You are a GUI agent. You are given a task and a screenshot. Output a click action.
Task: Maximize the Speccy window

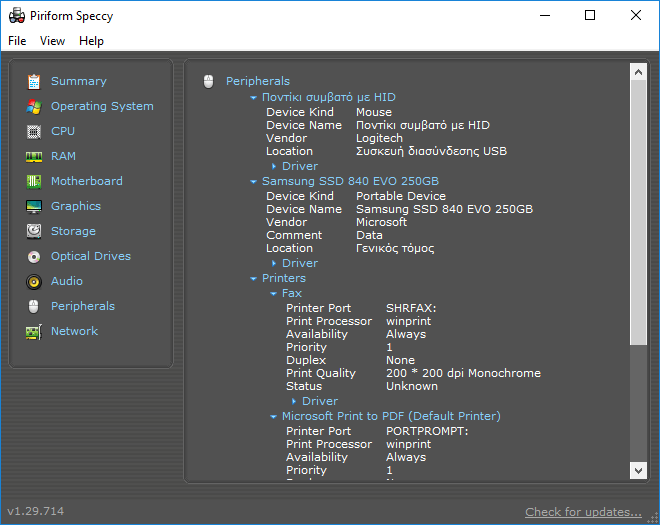coord(590,15)
